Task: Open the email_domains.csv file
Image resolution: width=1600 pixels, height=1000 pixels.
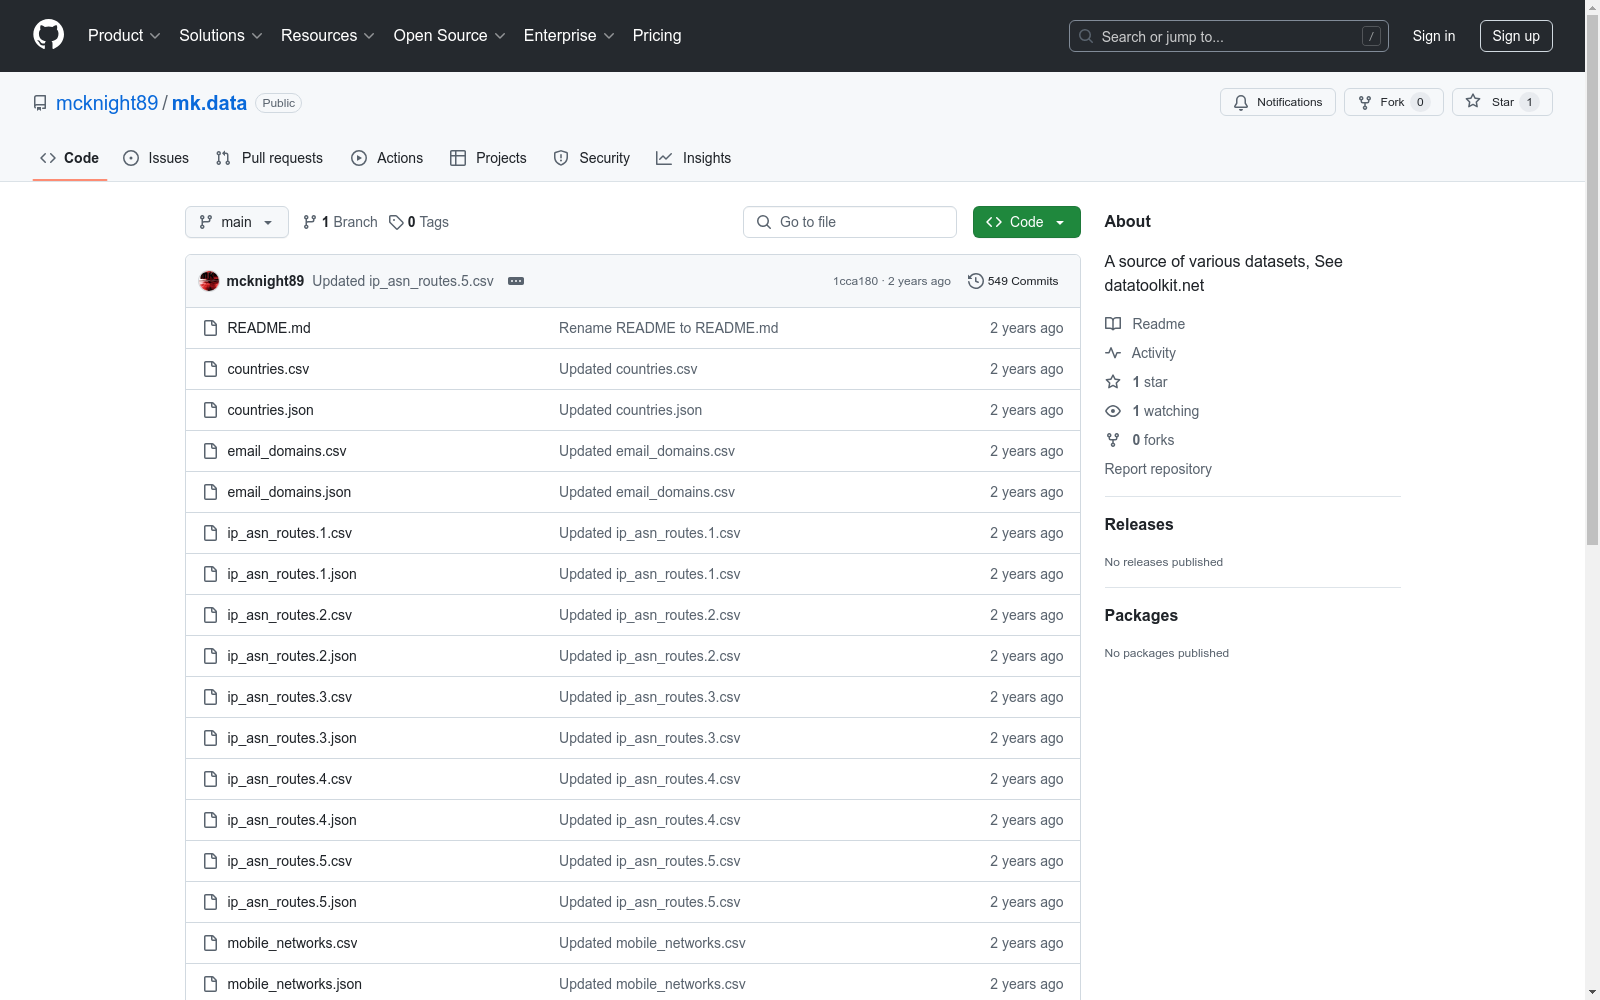Action: (x=287, y=451)
